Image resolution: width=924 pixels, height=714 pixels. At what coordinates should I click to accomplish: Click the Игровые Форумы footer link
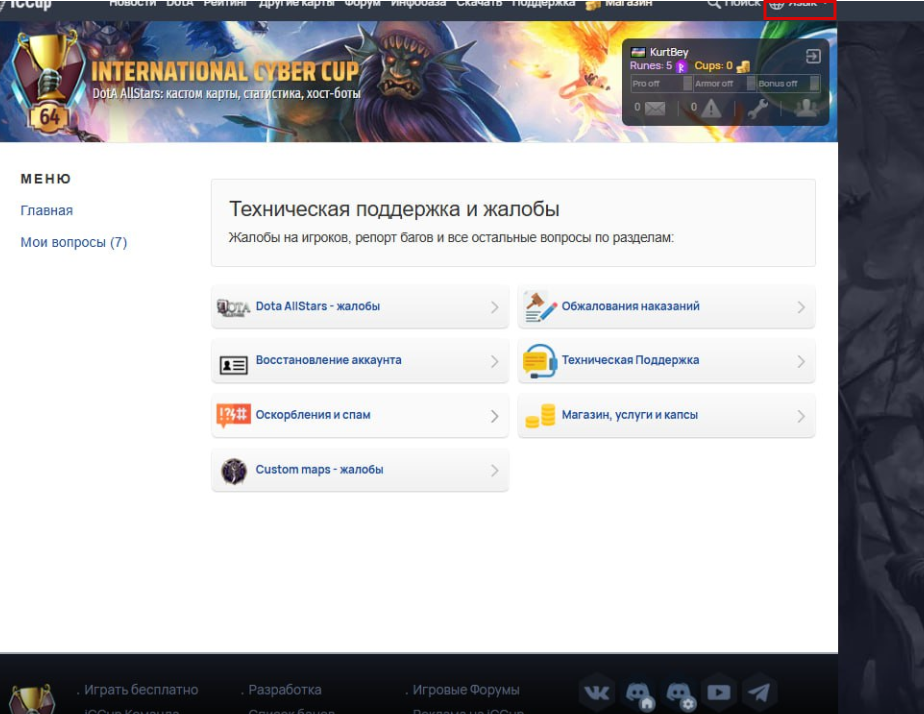click(466, 690)
